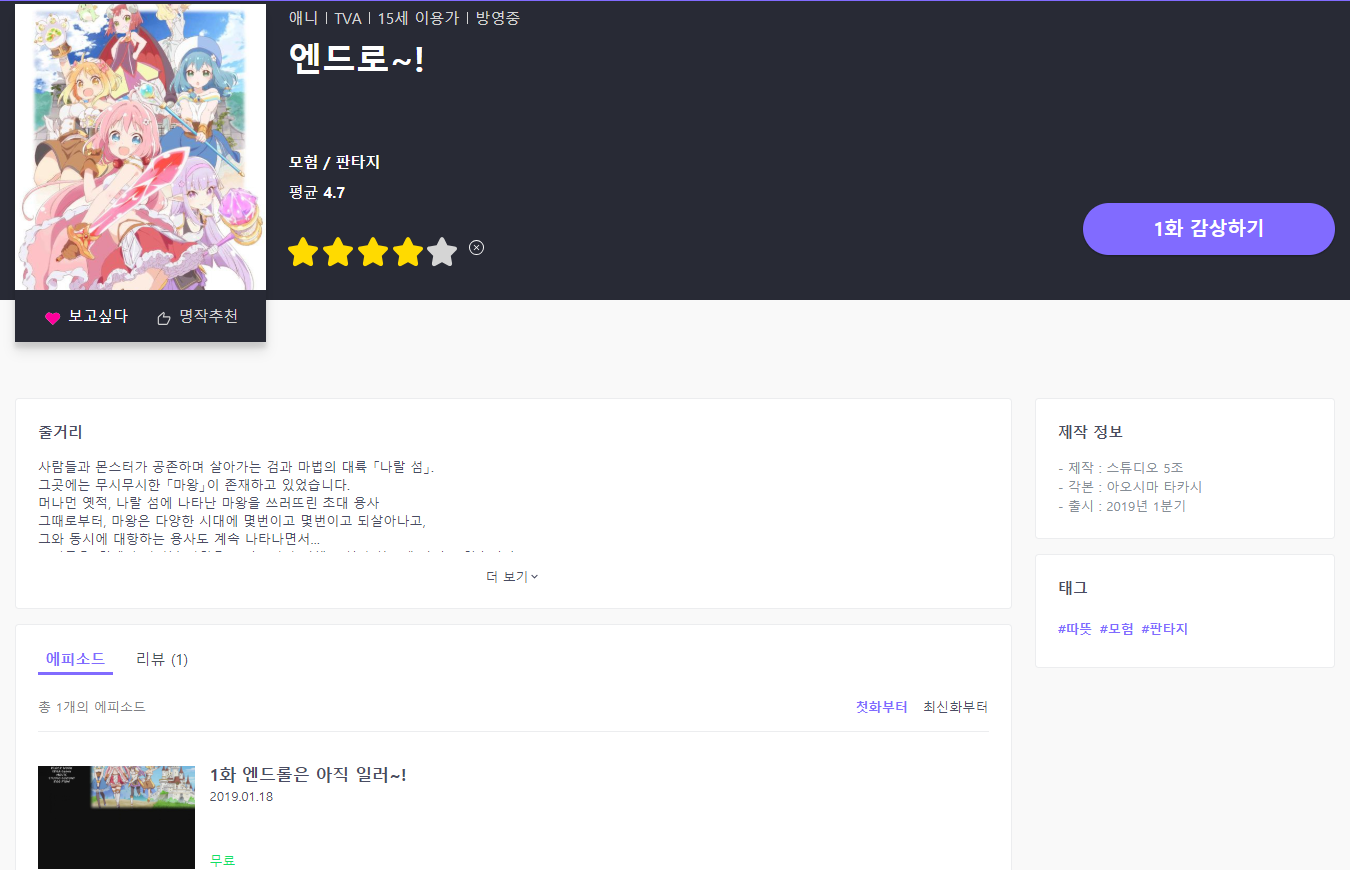The width and height of the screenshot is (1350, 870).
Task: Click the 엔드로~! poster image
Action: (x=140, y=147)
